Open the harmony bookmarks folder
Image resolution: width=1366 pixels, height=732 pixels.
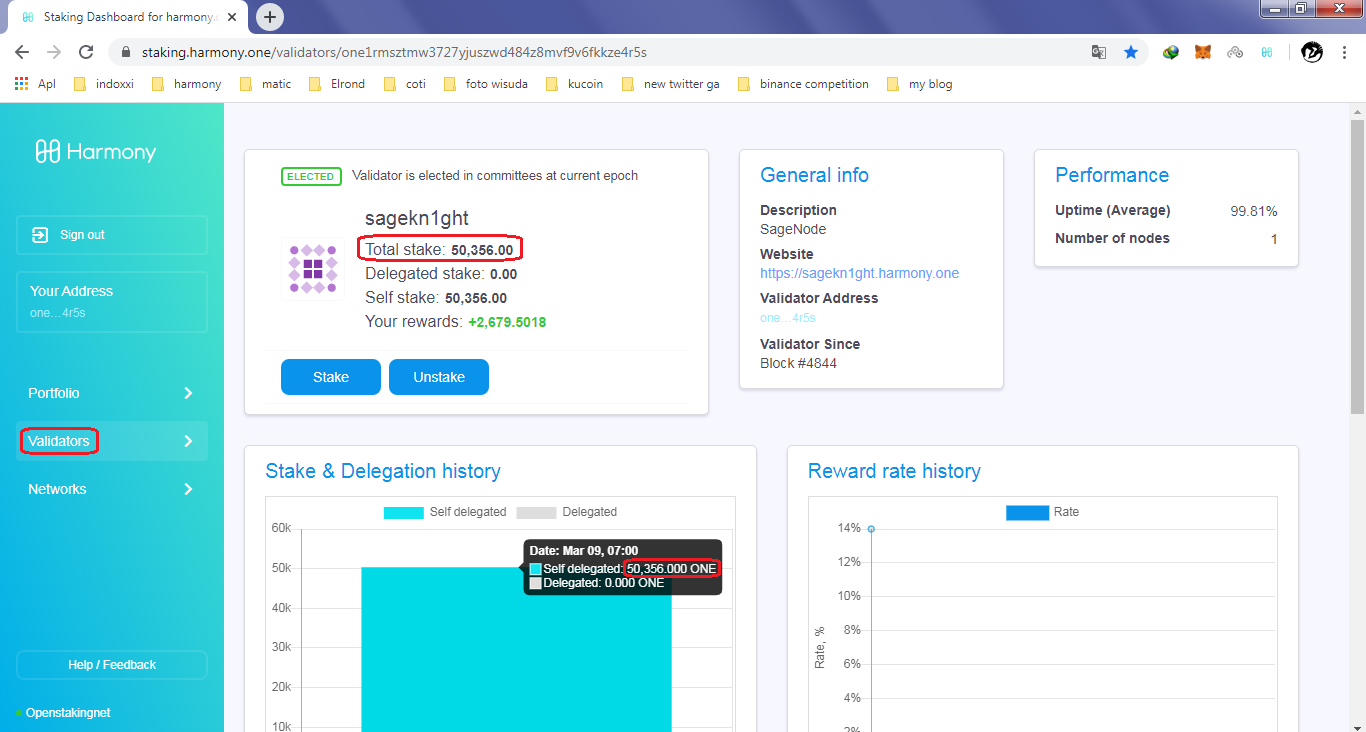186,84
